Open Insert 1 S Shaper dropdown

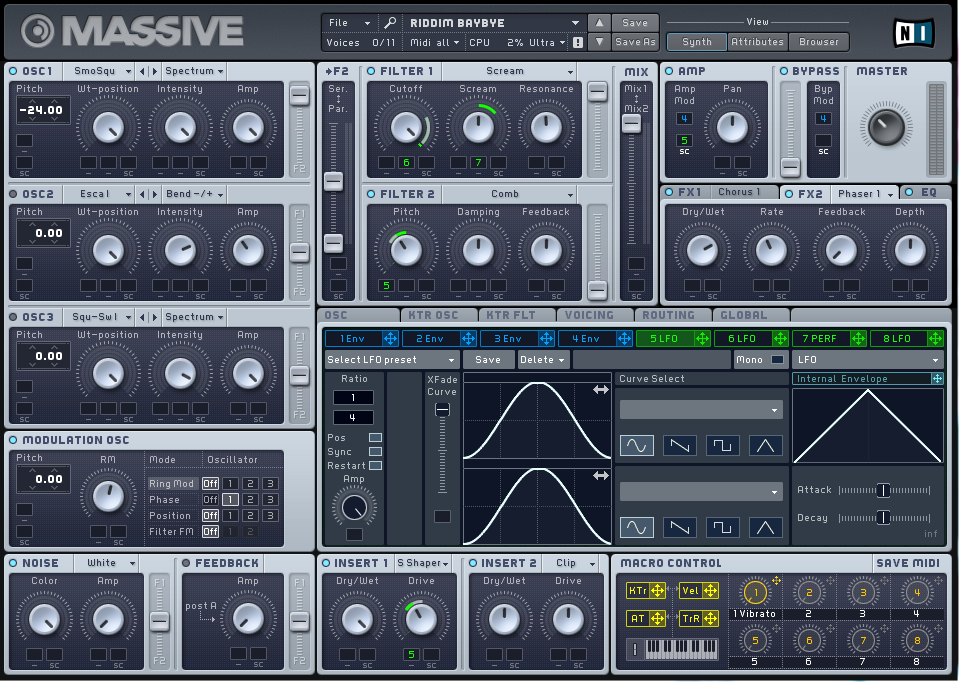click(423, 563)
